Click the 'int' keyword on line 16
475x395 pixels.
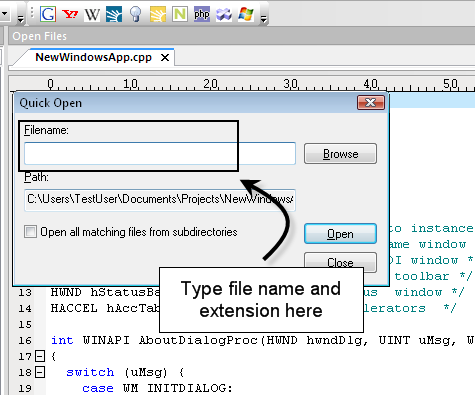click(x=62, y=340)
